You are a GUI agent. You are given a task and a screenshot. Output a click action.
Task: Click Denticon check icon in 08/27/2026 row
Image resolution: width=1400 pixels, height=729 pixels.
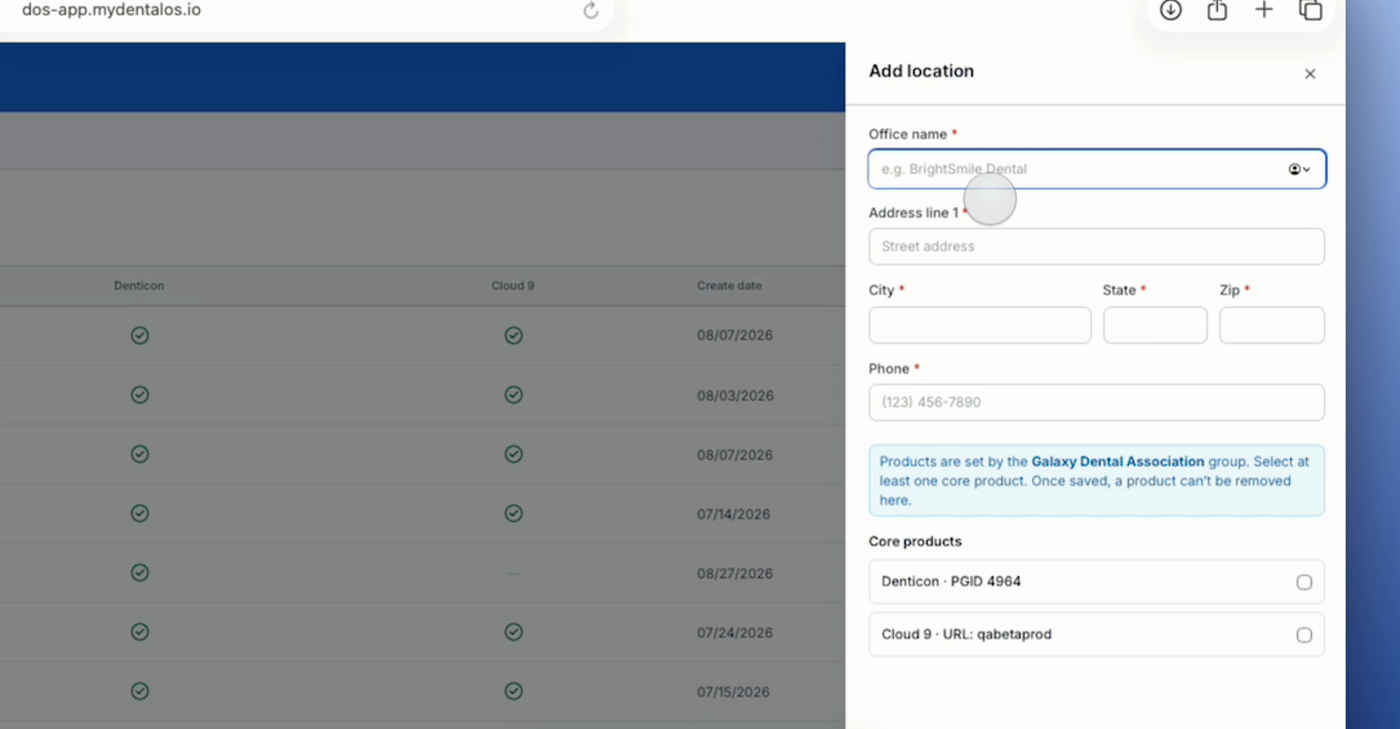[140, 573]
